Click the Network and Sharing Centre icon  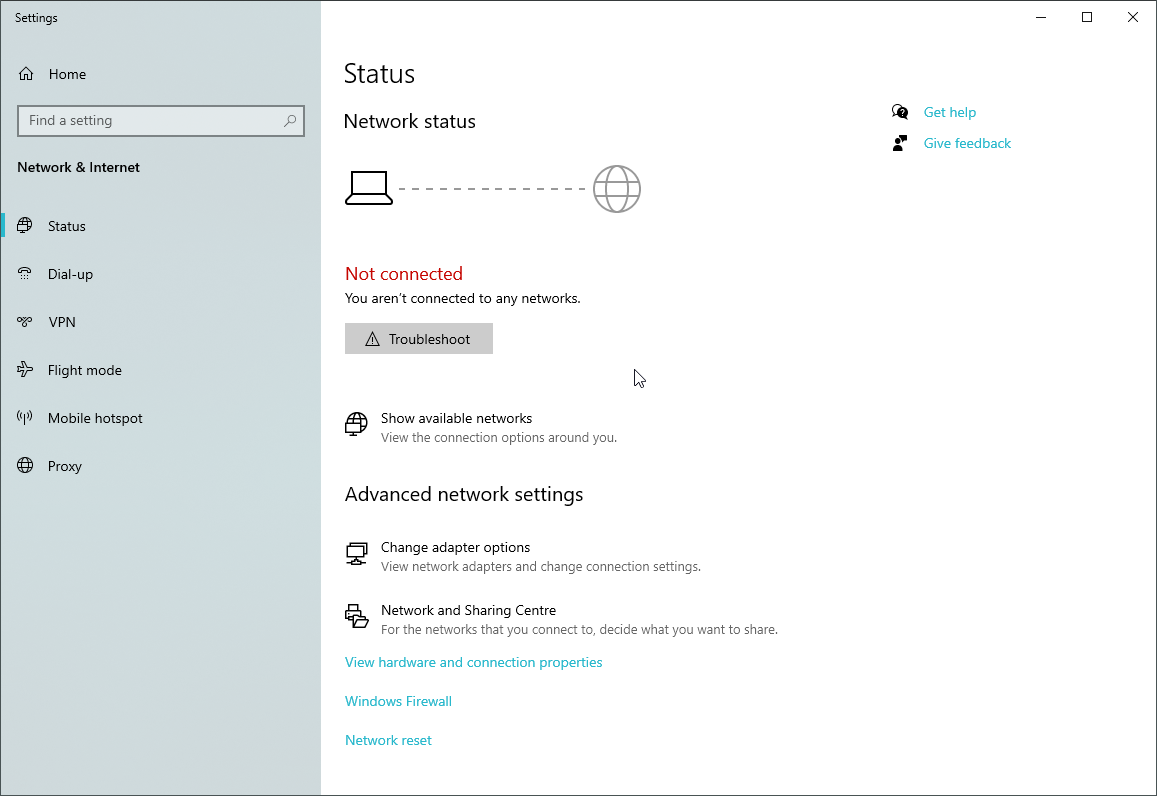pos(356,616)
